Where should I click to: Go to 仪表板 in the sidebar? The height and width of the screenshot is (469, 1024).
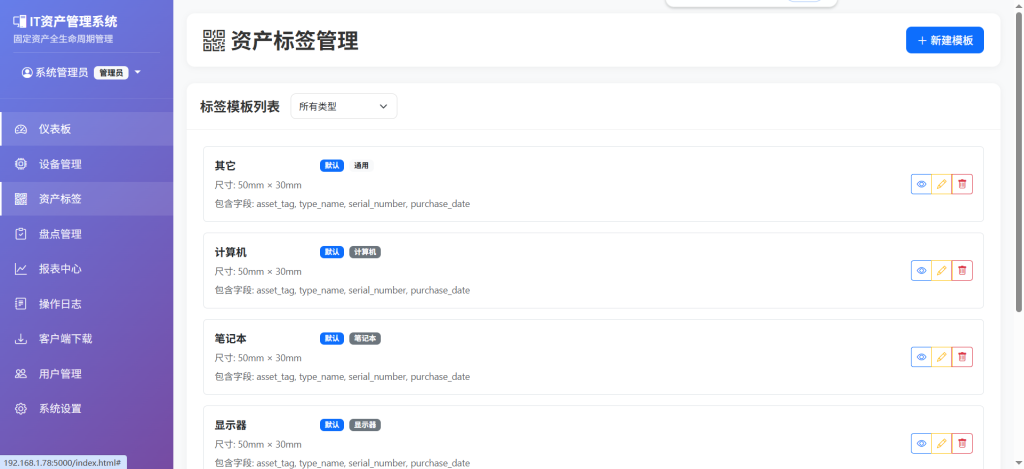tap(87, 129)
